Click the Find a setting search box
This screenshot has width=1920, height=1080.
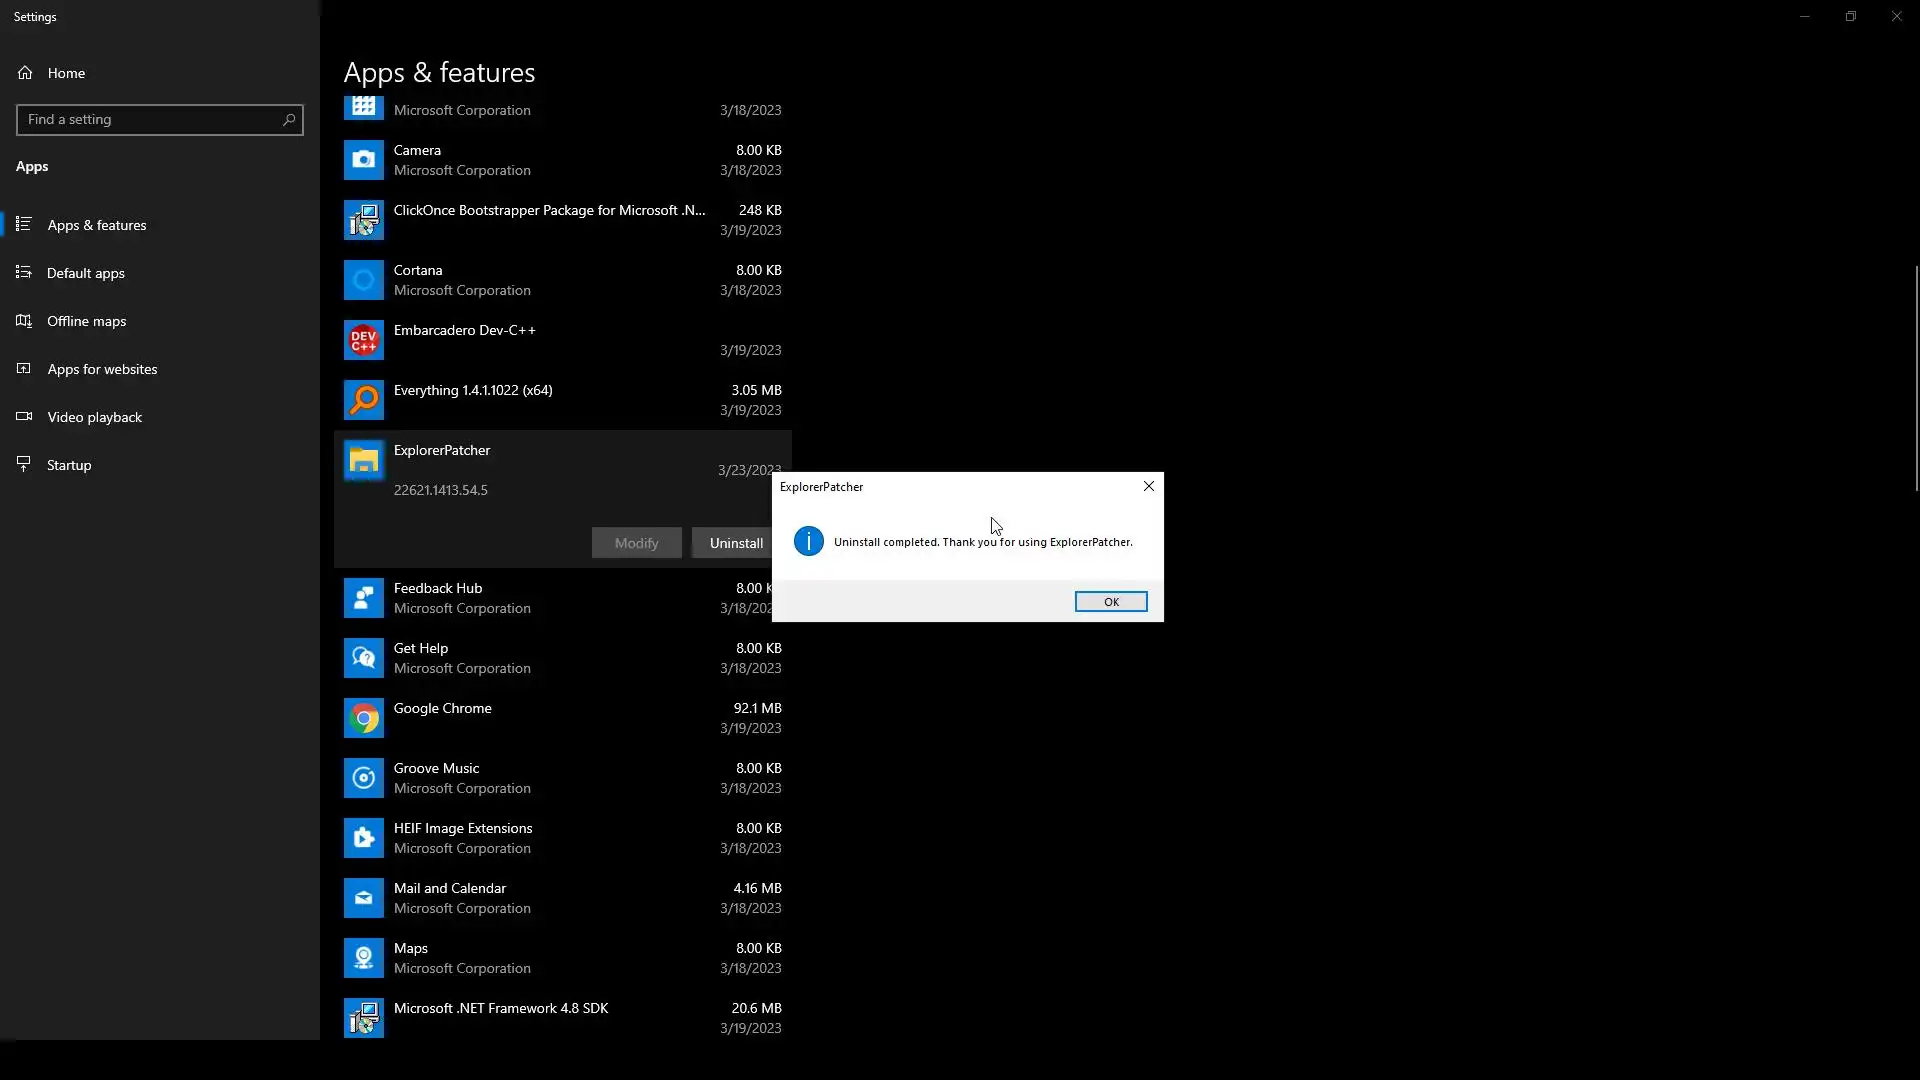[x=150, y=120]
